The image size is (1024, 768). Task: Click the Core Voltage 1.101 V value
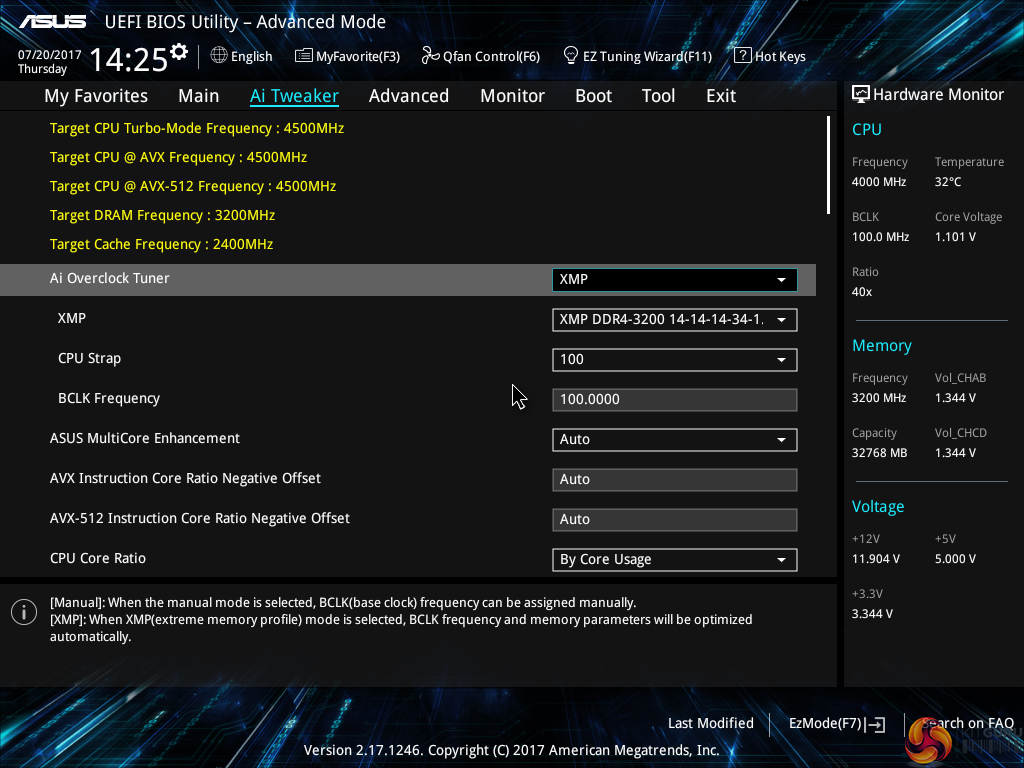pos(955,237)
